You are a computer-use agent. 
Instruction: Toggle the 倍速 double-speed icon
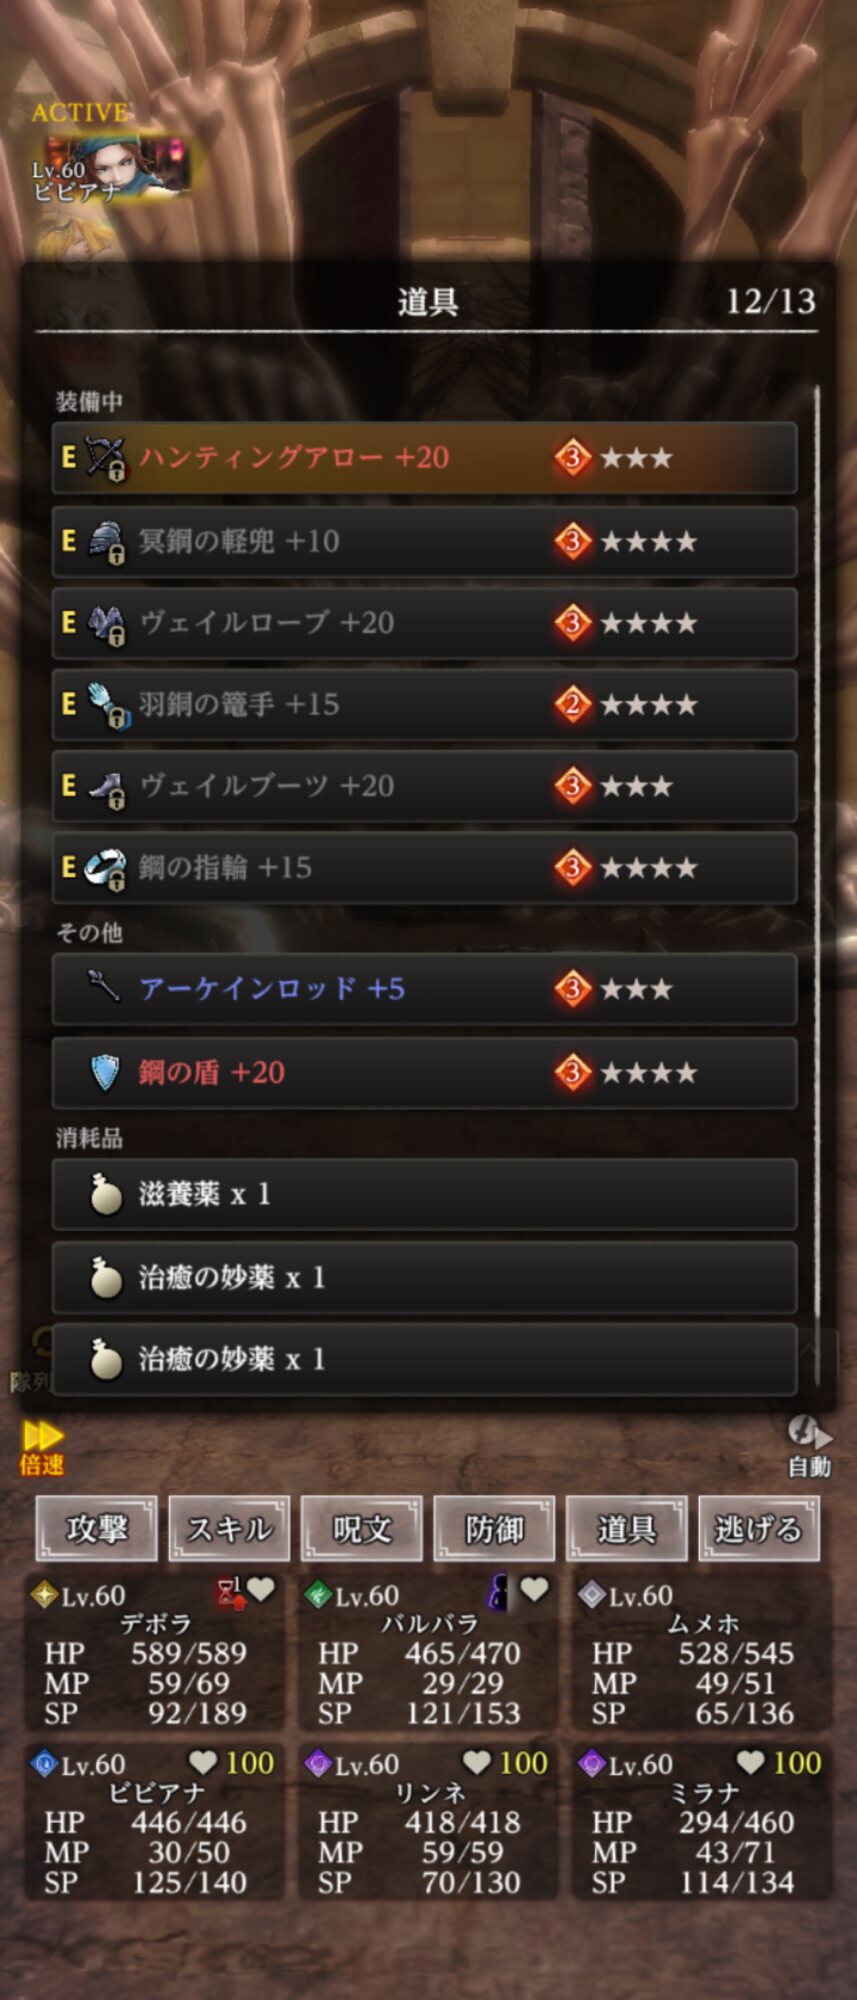pos(42,1448)
